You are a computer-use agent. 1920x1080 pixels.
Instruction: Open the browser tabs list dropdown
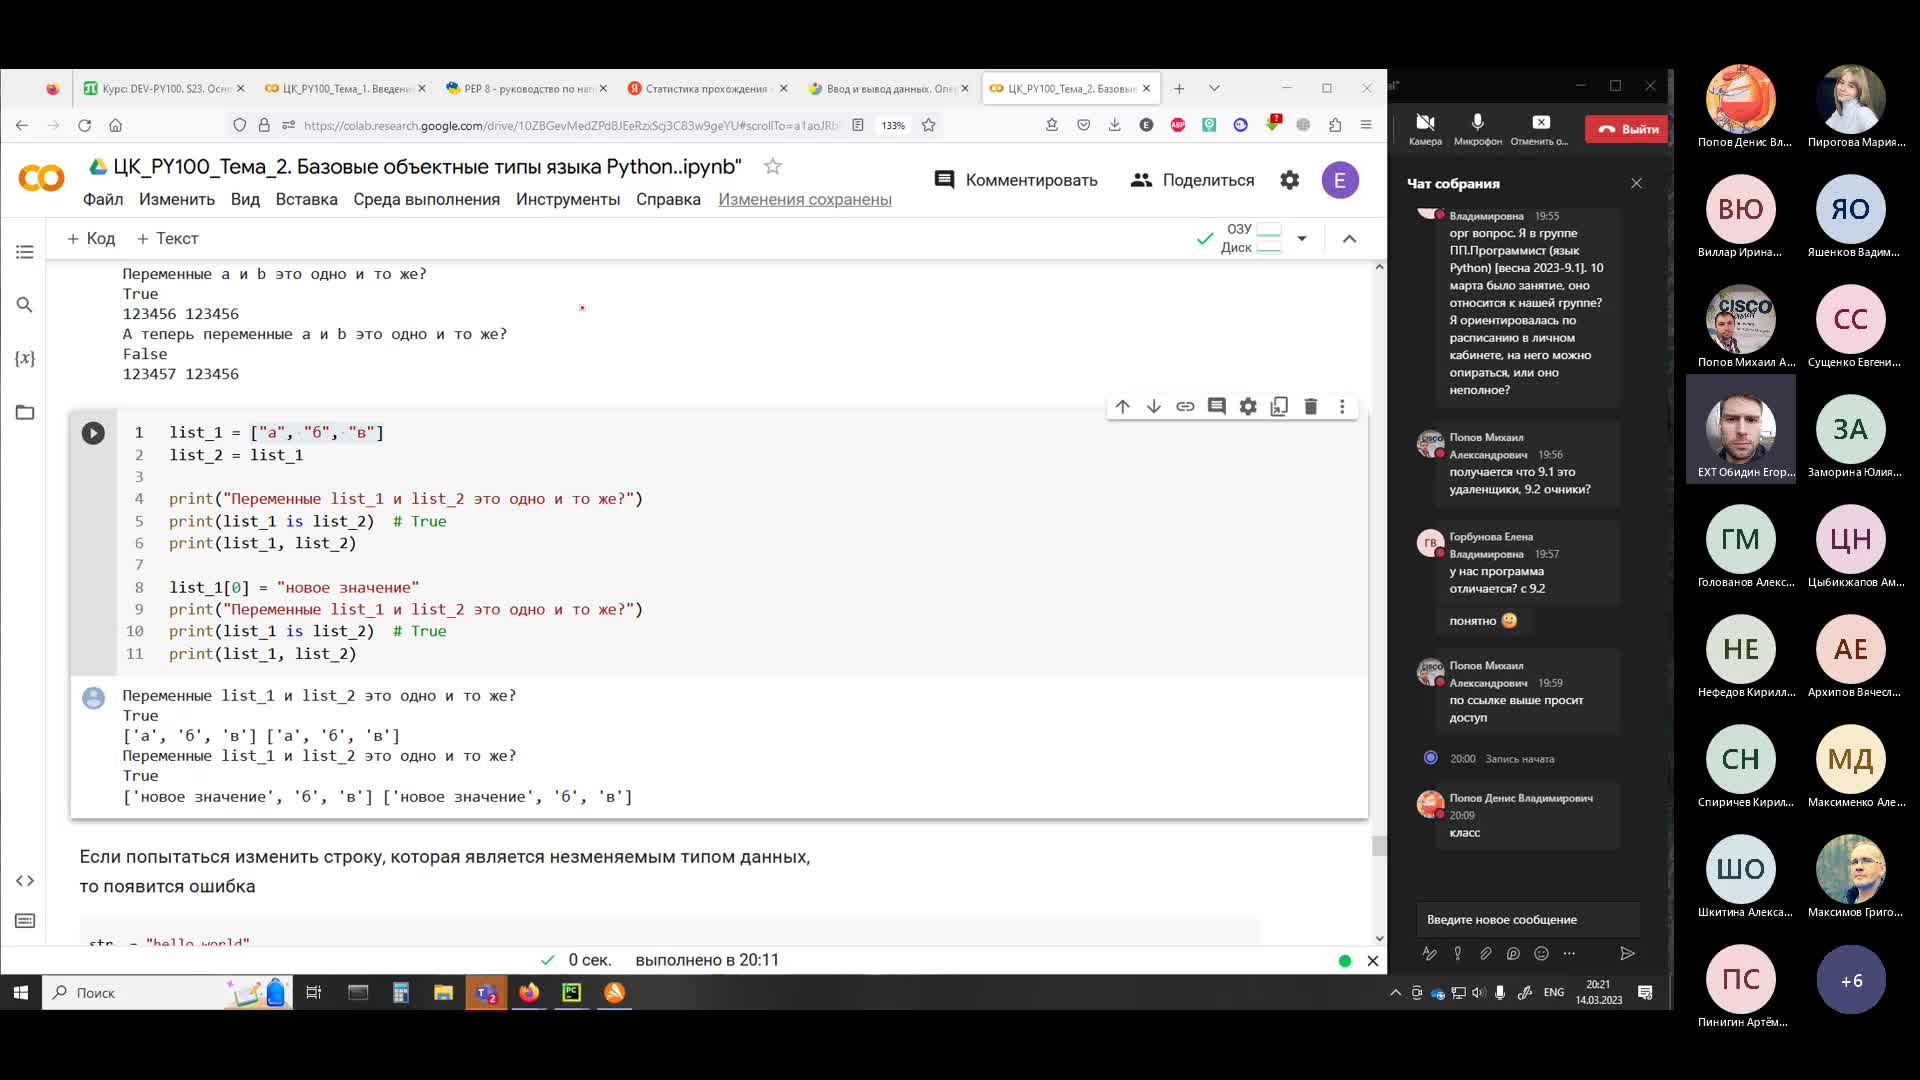[1214, 88]
